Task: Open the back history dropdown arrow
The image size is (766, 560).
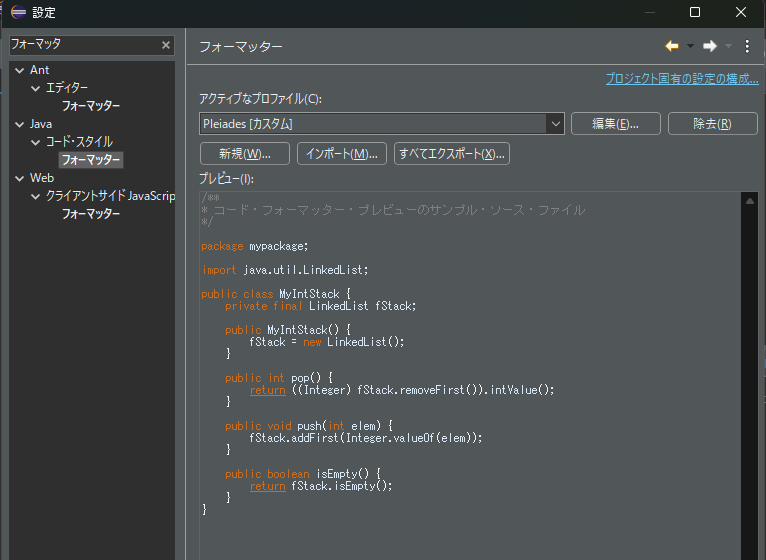Action: click(690, 46)
